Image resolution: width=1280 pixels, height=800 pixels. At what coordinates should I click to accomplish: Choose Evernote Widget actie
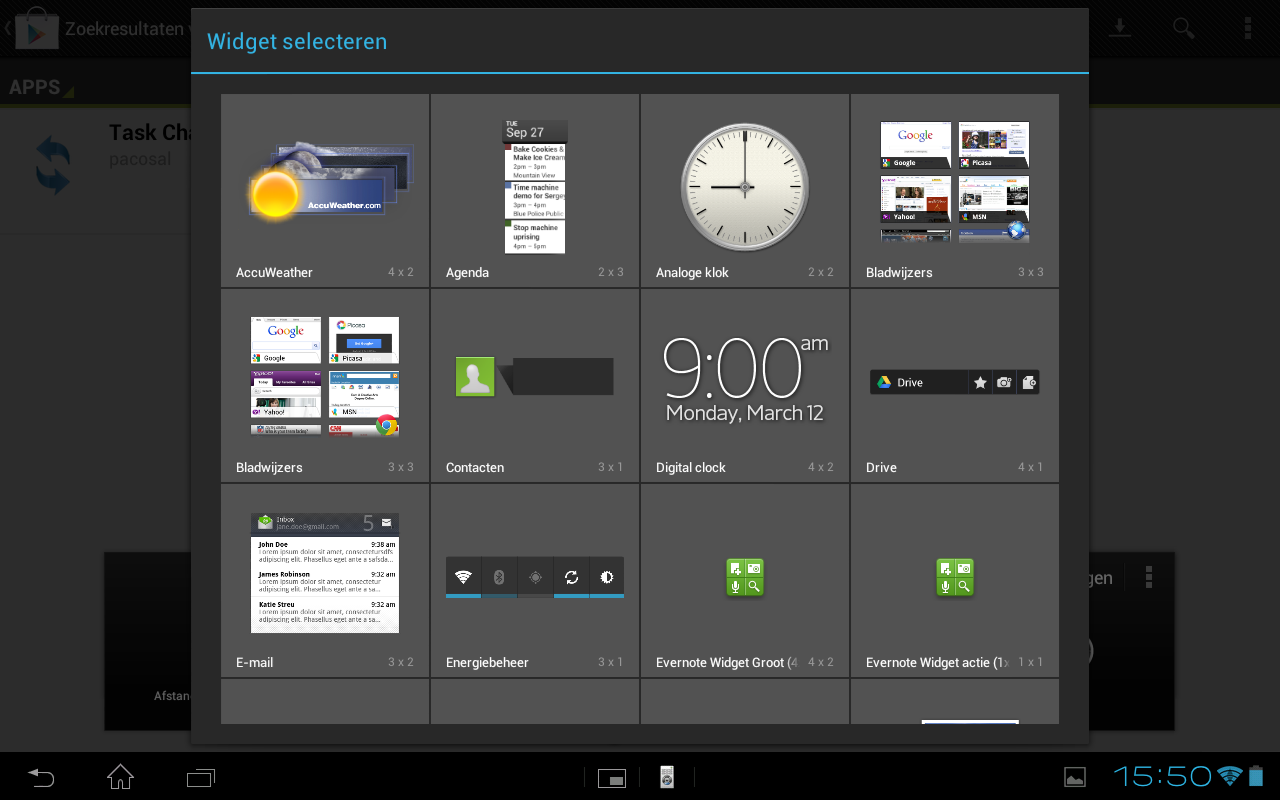(955, 581)
